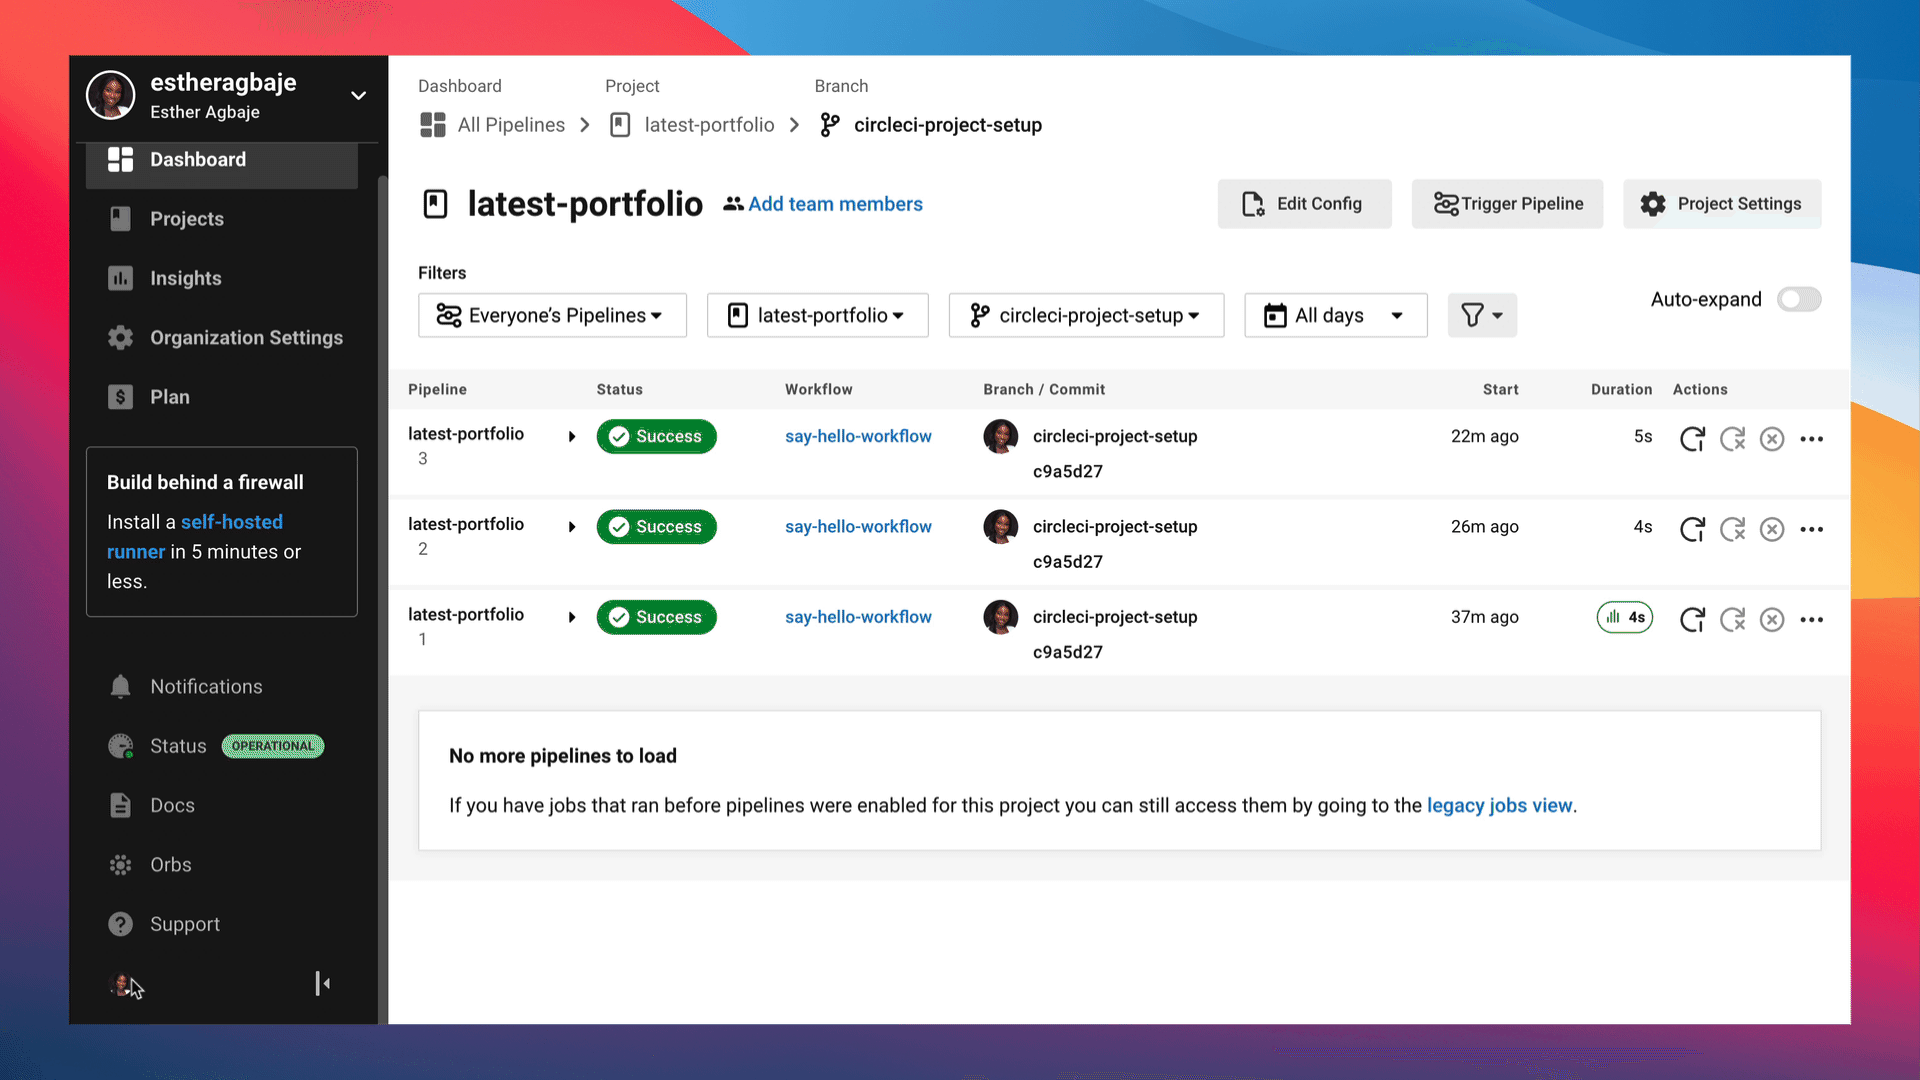Click the All Pipelines grid icon in breadcrumb
Image resolution: width=1920 pixels, height=1080 pixels.
(x=432, y=125)
